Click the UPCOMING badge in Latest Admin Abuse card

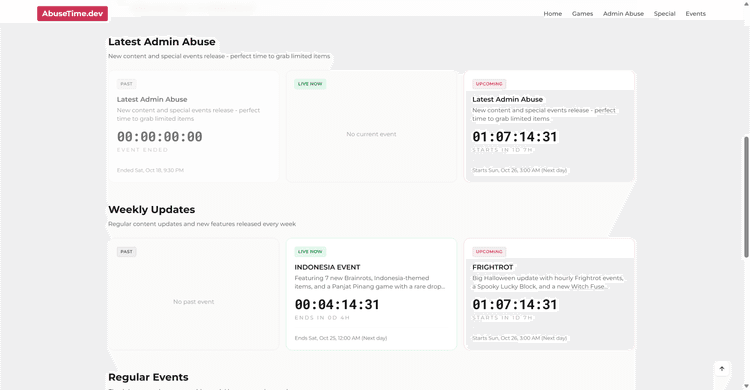[489, 84]
